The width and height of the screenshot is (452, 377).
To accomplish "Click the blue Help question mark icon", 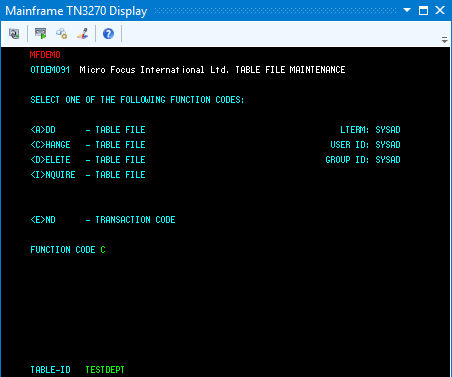I will point(108,34).
